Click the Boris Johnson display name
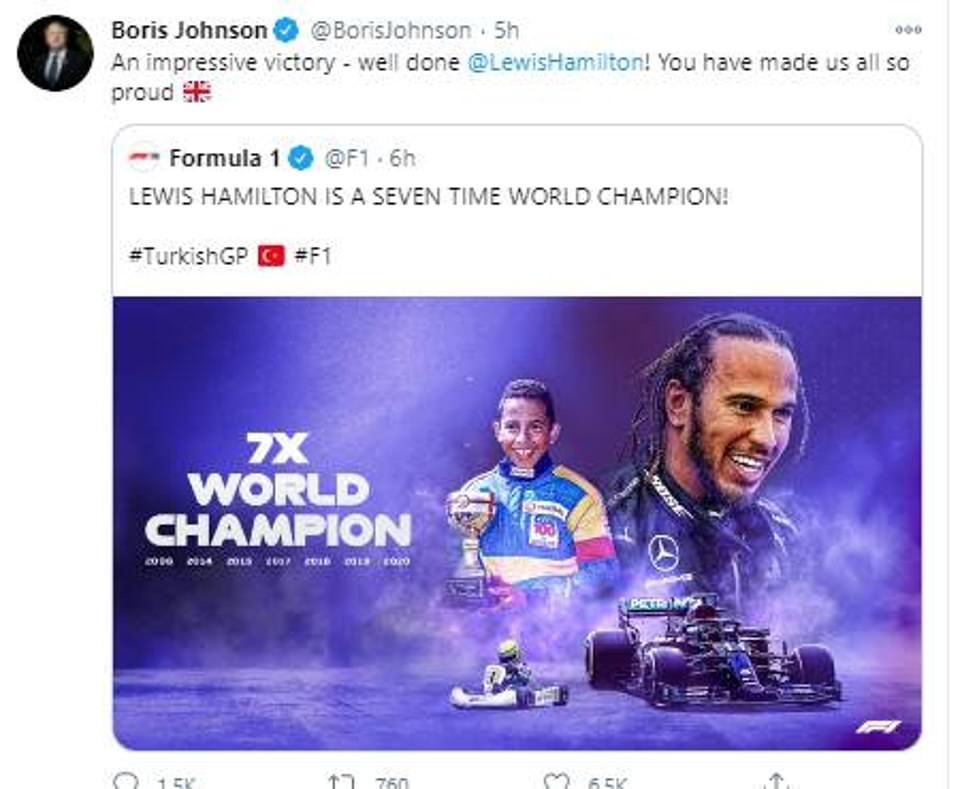This screenshot has height=789, width=962. [189, 31]
